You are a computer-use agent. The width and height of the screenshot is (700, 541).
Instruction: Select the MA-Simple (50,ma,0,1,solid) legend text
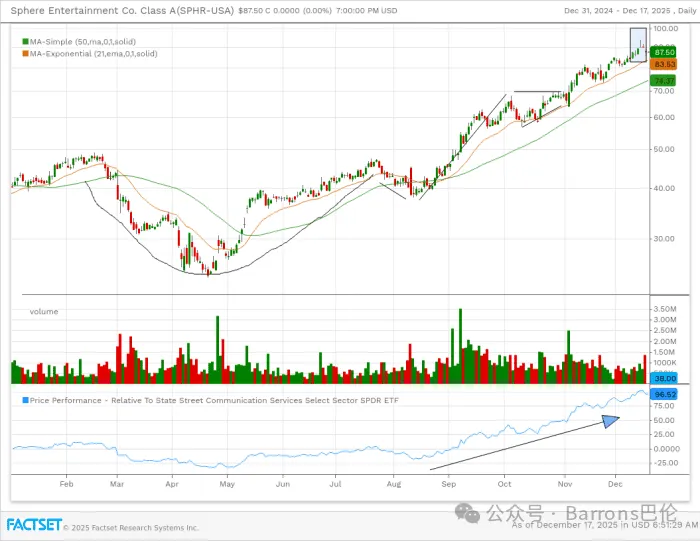click(x=83, y=42)
